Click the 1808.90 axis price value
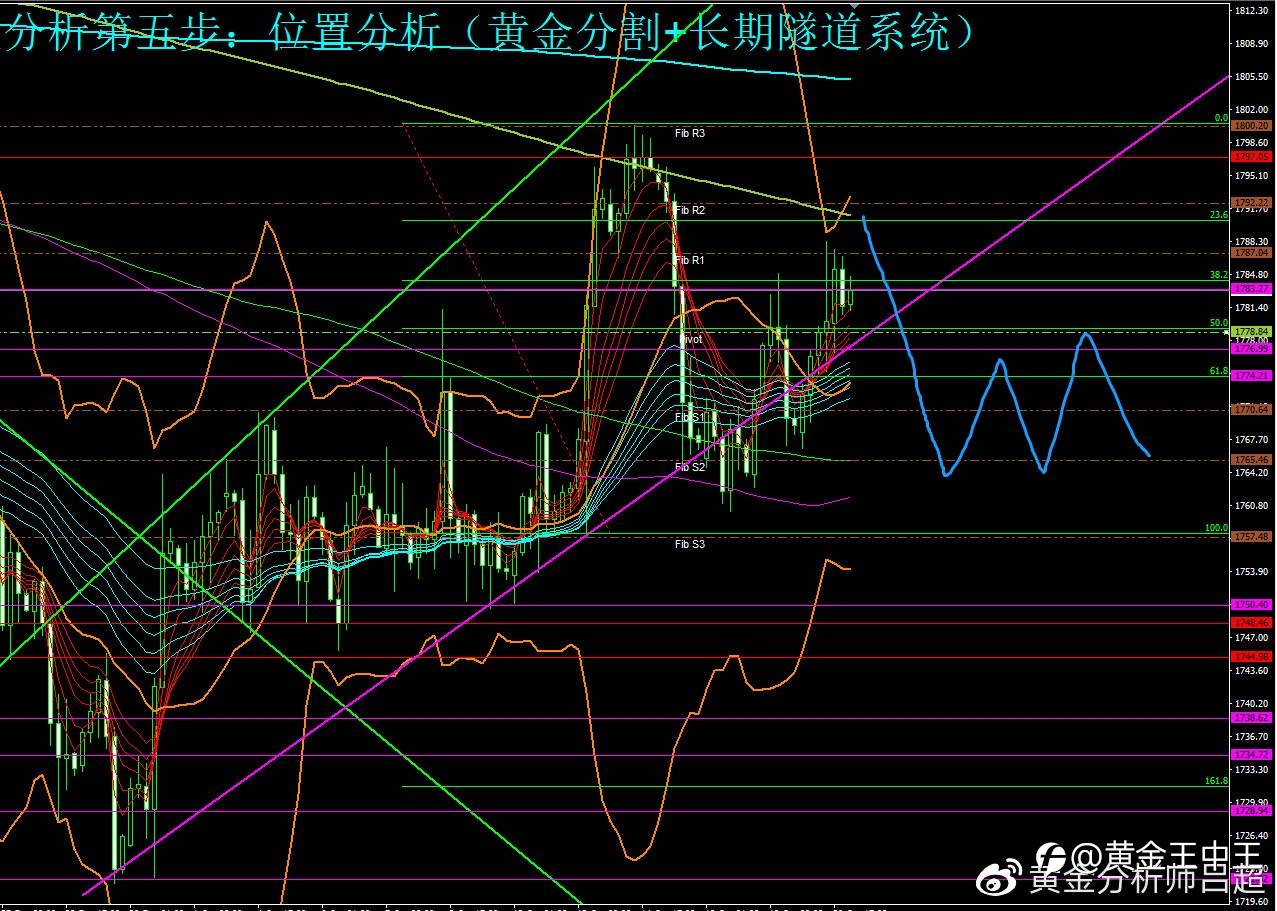The image size is (1277, 911). 1253,44
